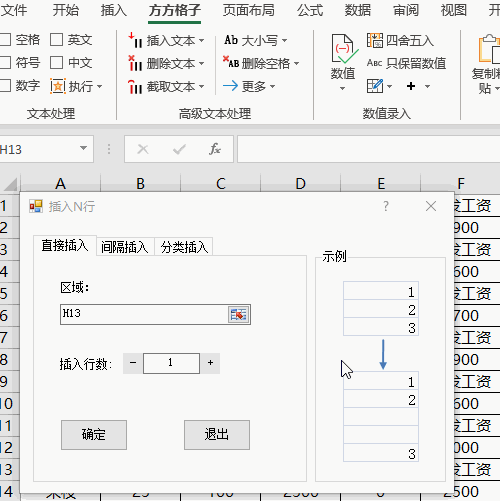Viewport: 500px width, 501px height.
Task: Open dropdown beside the plus icon
Action: click(x=427, y=86)
